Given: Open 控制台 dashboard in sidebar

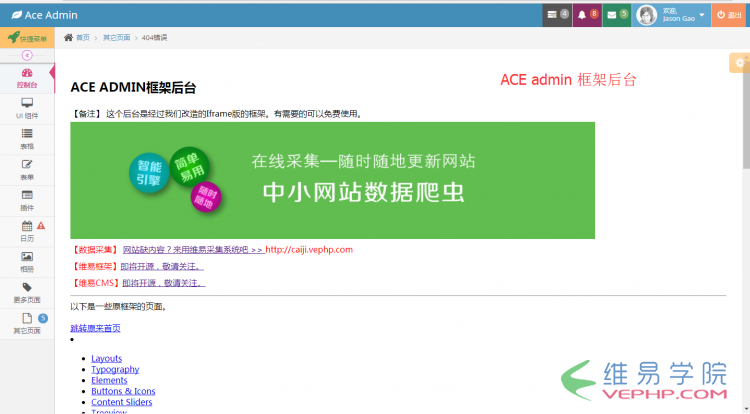Looking at the screenshot, I should [x=27, y=78].
